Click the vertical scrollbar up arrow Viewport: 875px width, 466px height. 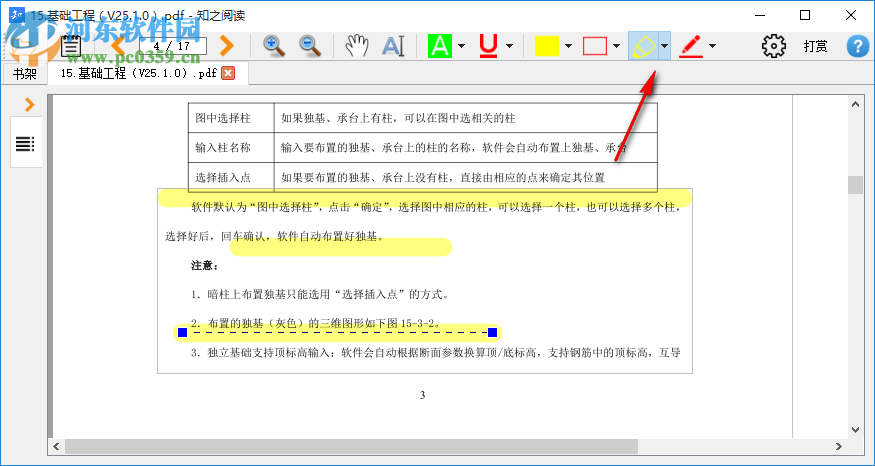(x=855, y=104)
